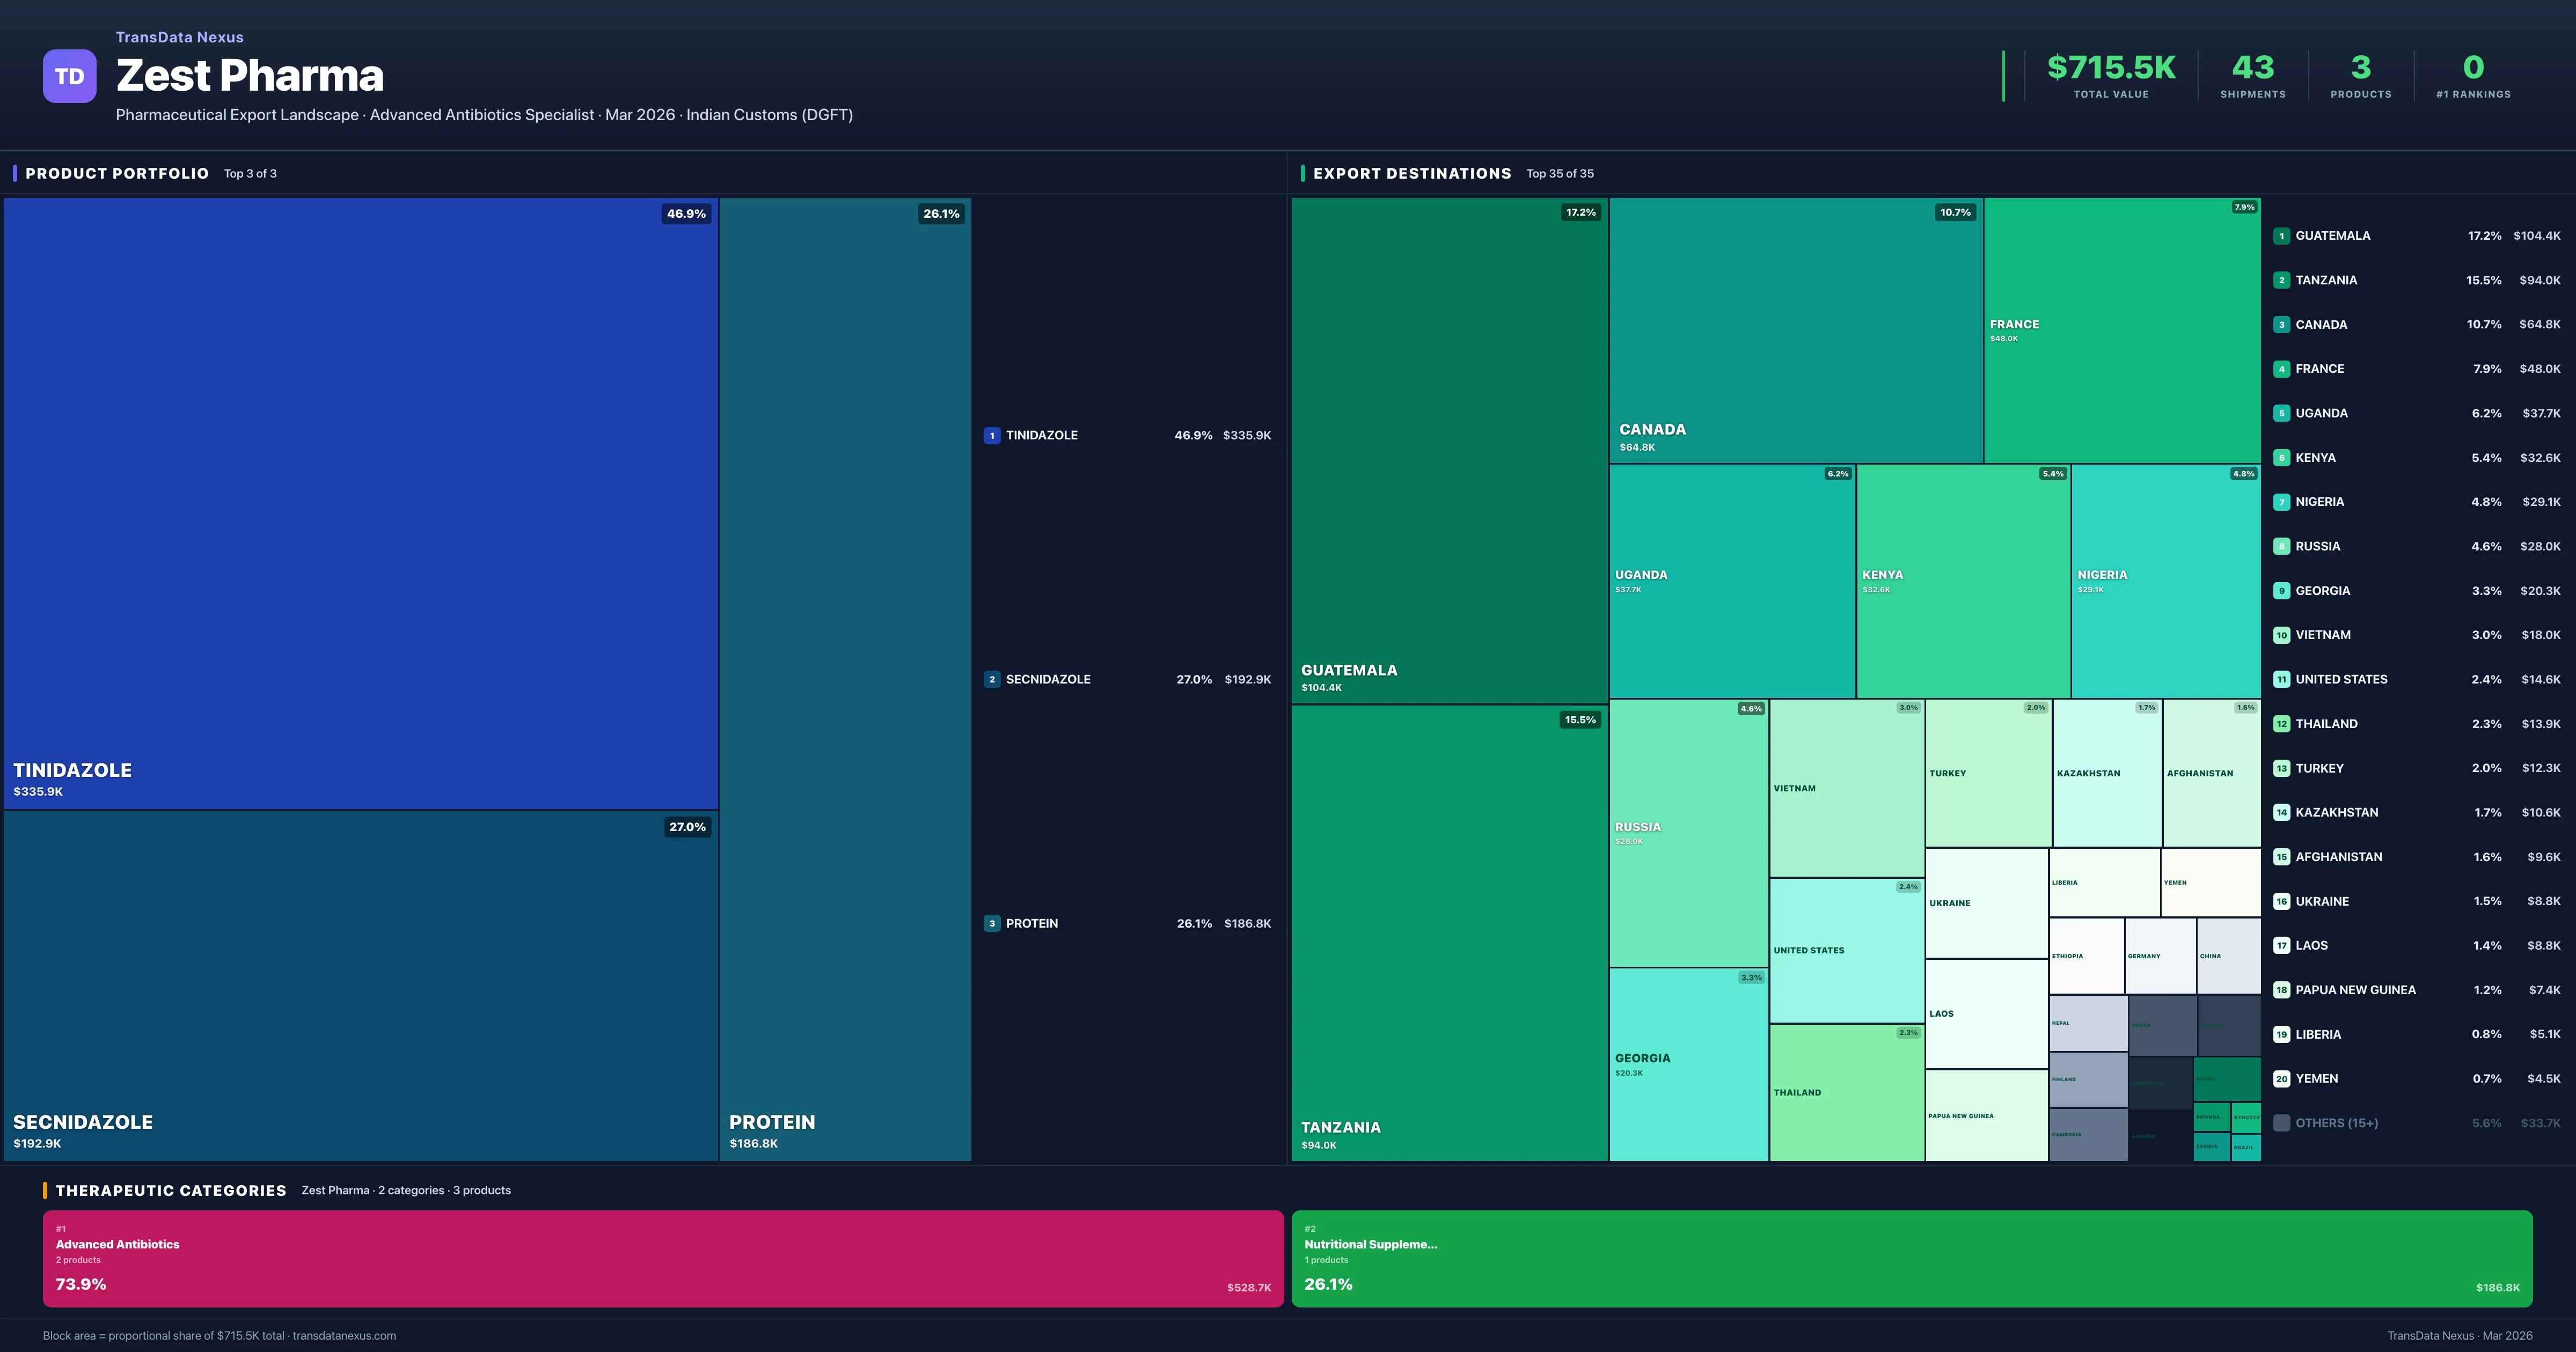Click Protein rank 3 legend badge
The image size is (2576, 1352).
pos(991,923)
